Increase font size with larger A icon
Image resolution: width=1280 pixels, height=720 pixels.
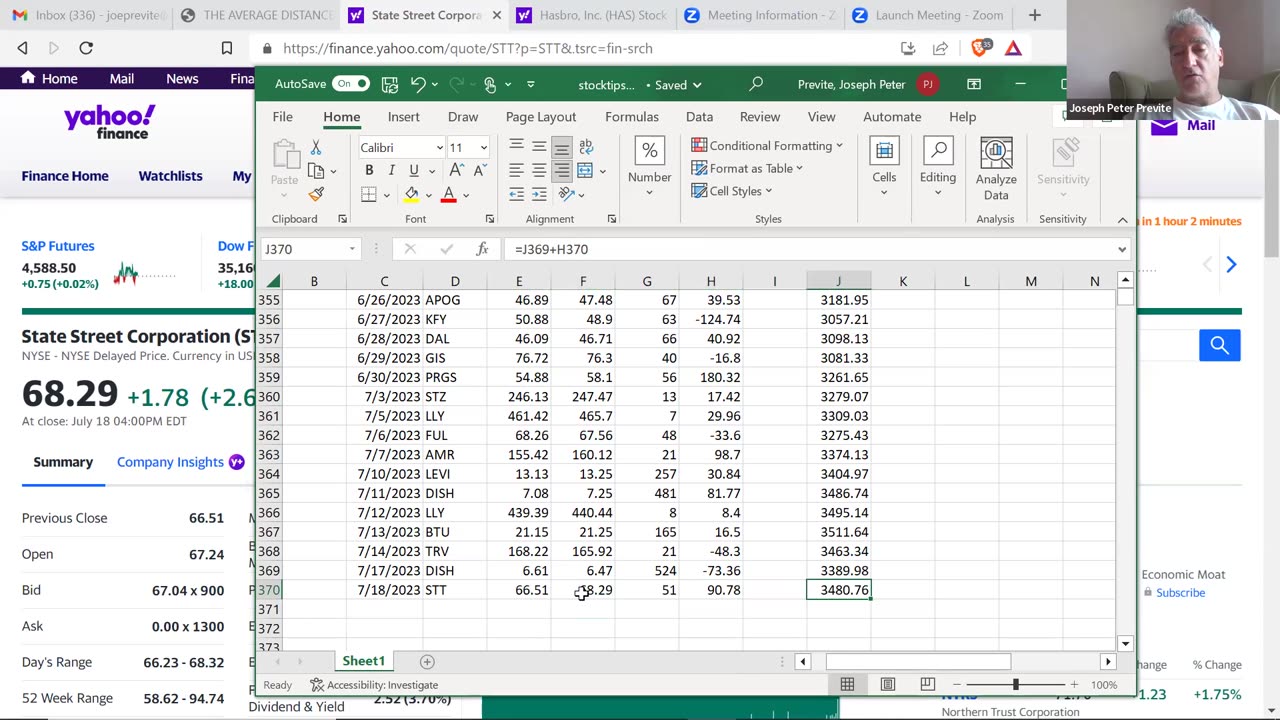pyautogui.click(x=456, y=170)
